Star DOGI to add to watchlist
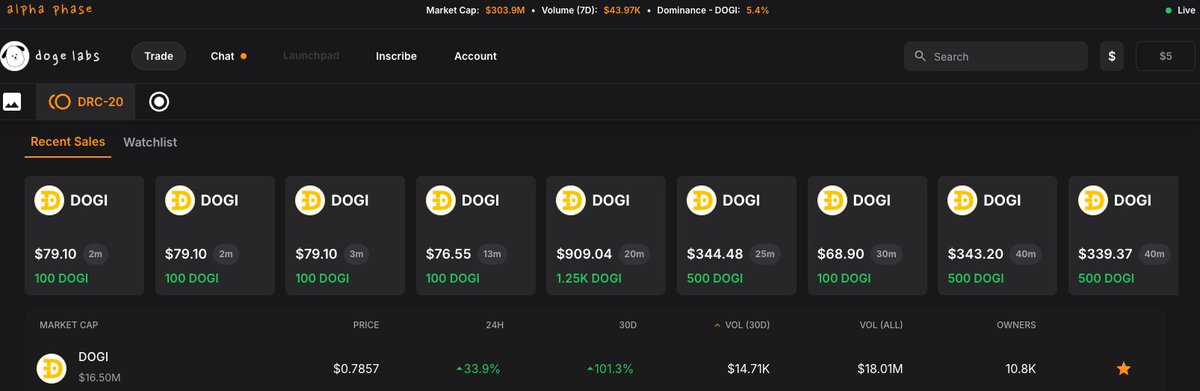Viewport: 1200px width, 391px height. (x=1123, y=369)
